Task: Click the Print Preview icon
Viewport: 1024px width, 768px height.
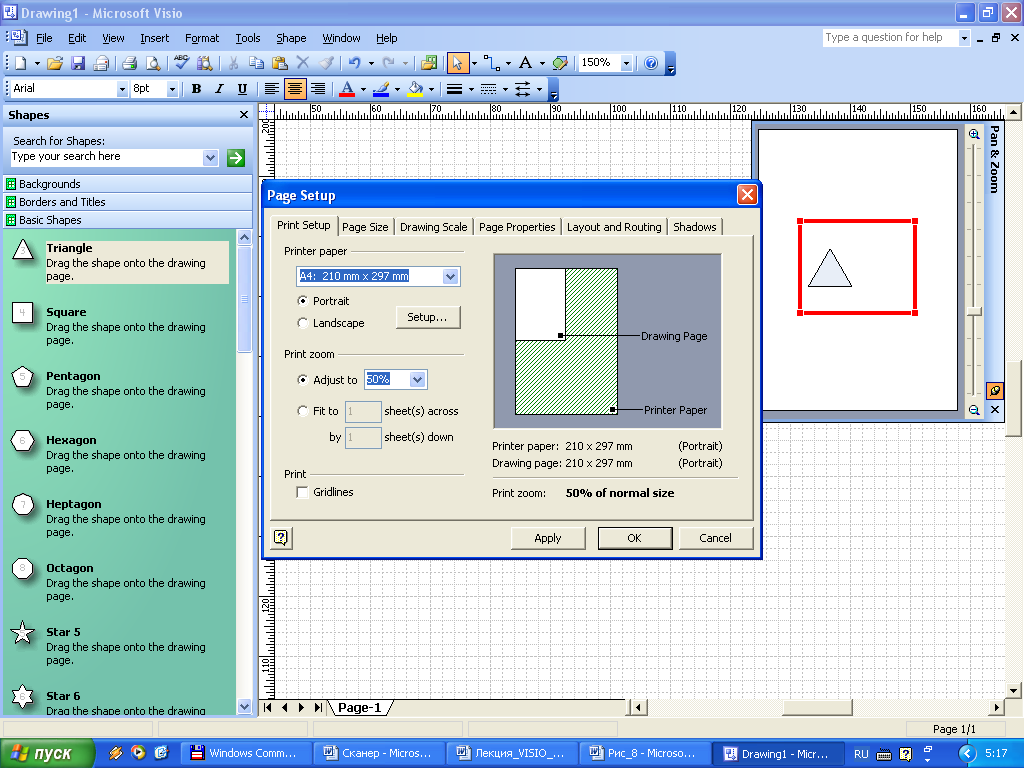Action: coord(153,63)
